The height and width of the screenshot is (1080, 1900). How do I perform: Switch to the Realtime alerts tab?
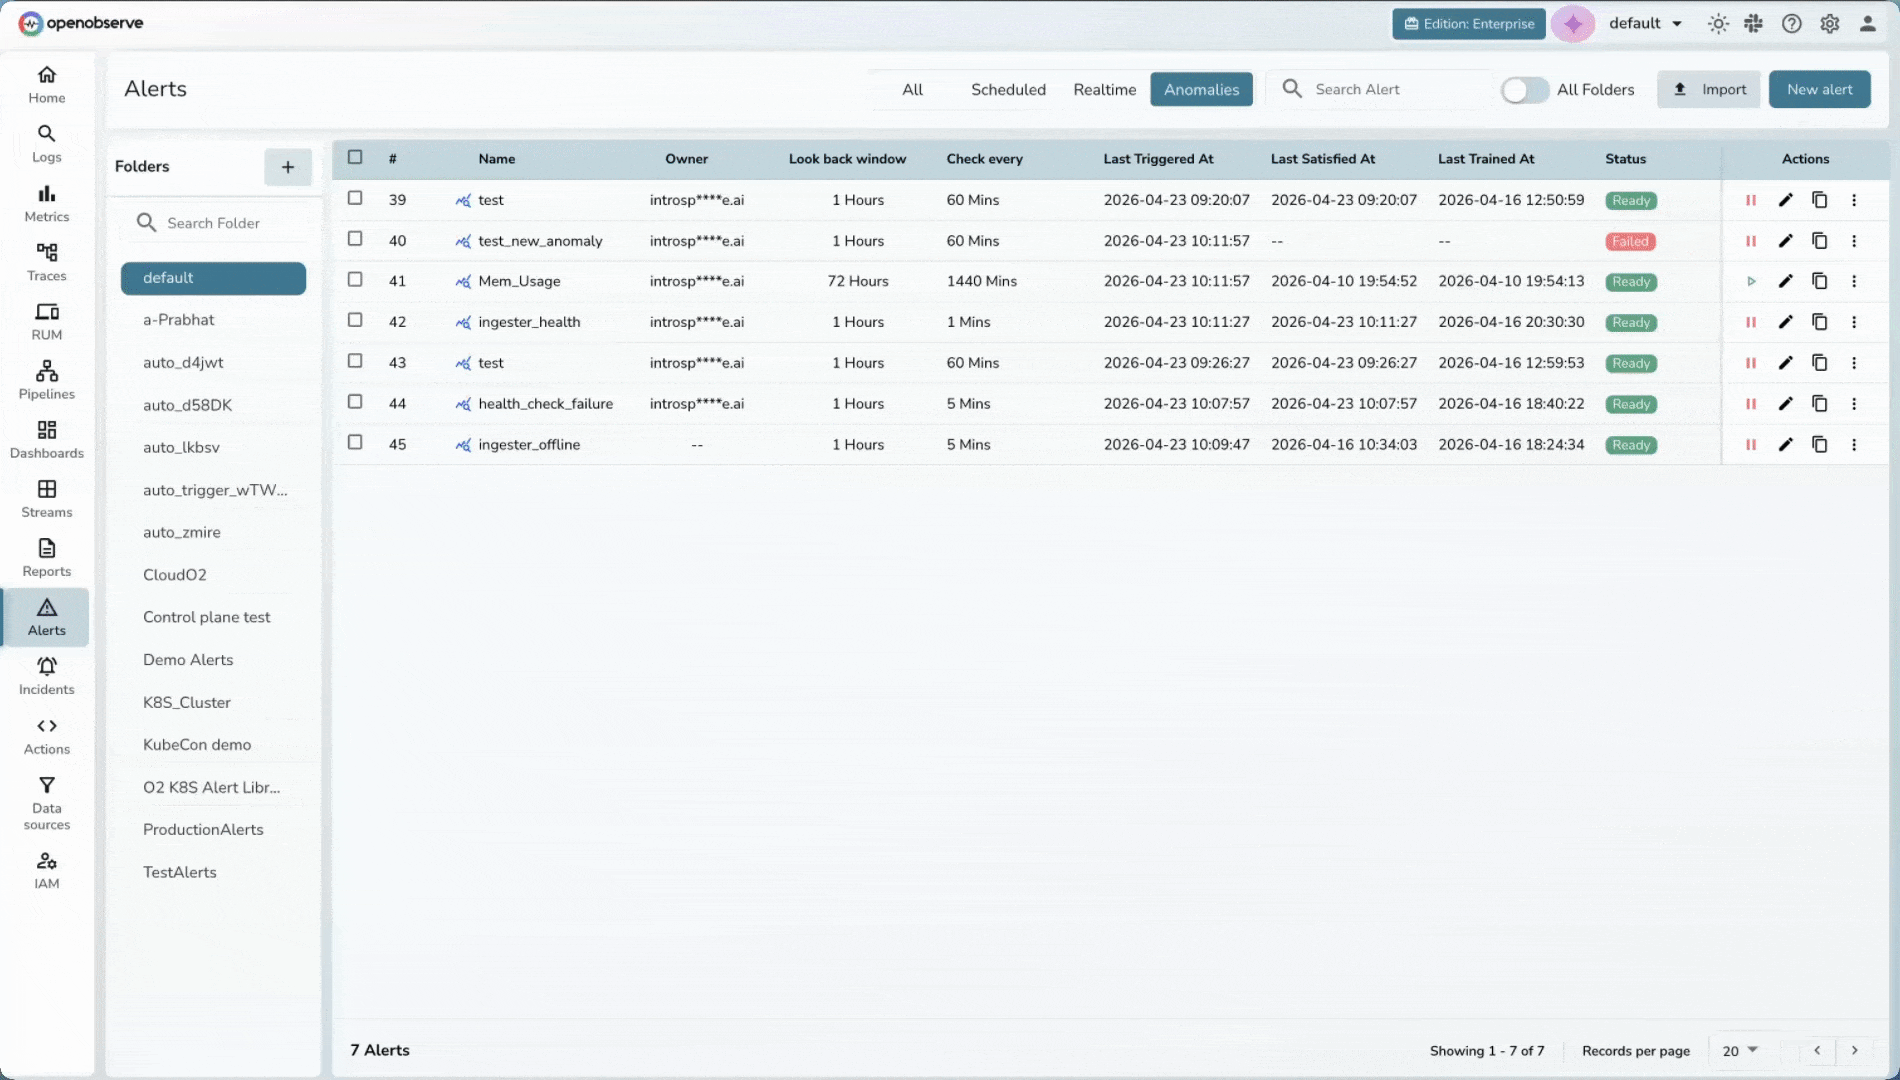coord(1104,90)
